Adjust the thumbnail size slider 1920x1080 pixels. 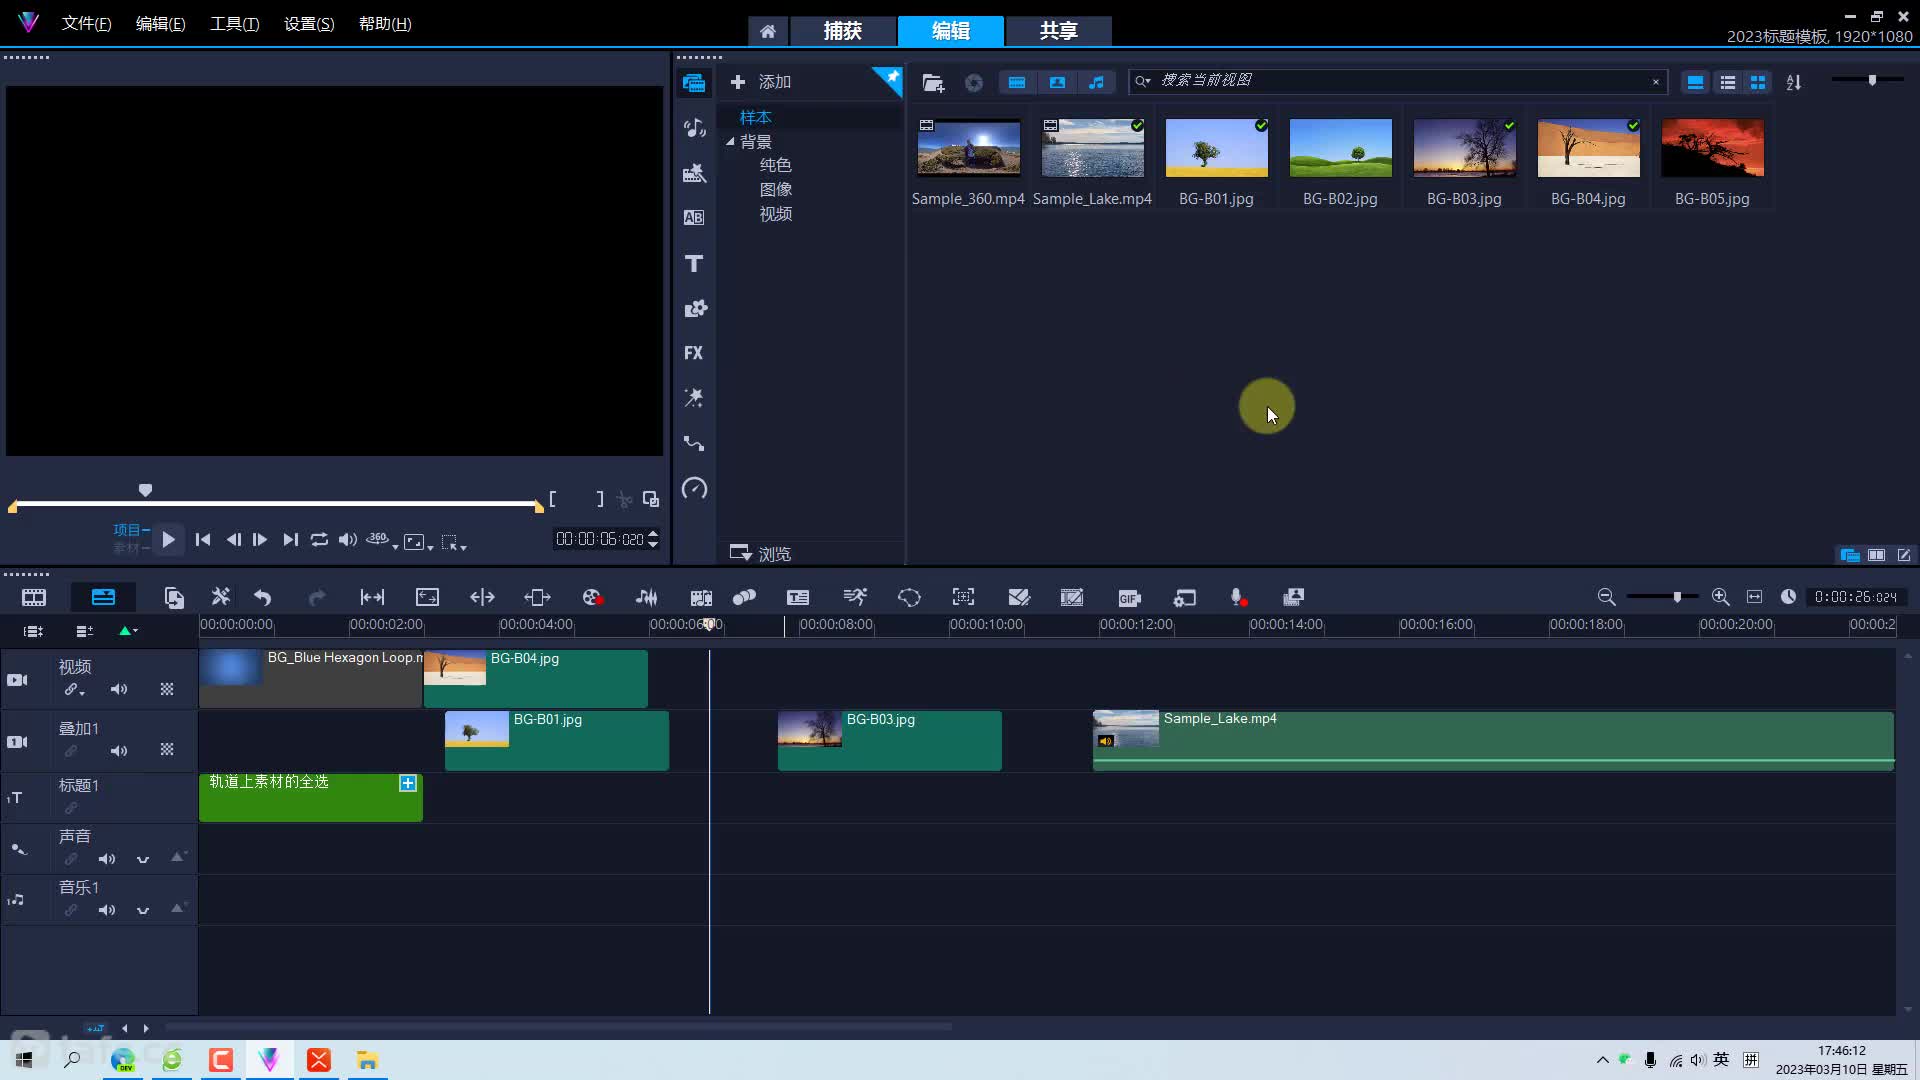pos(1872,80)
